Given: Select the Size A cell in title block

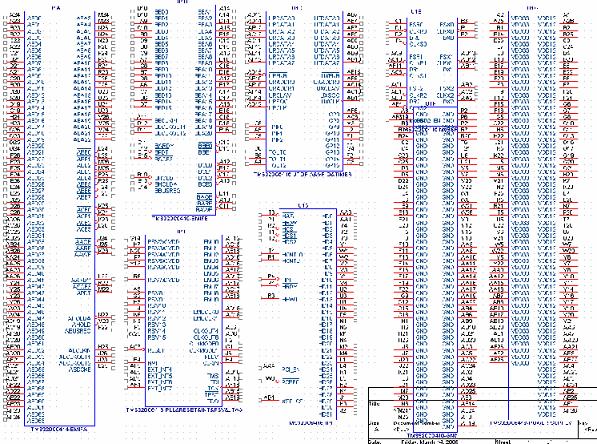Looking at the screenshot, I should pyautogui.click(x=375, y=426).
